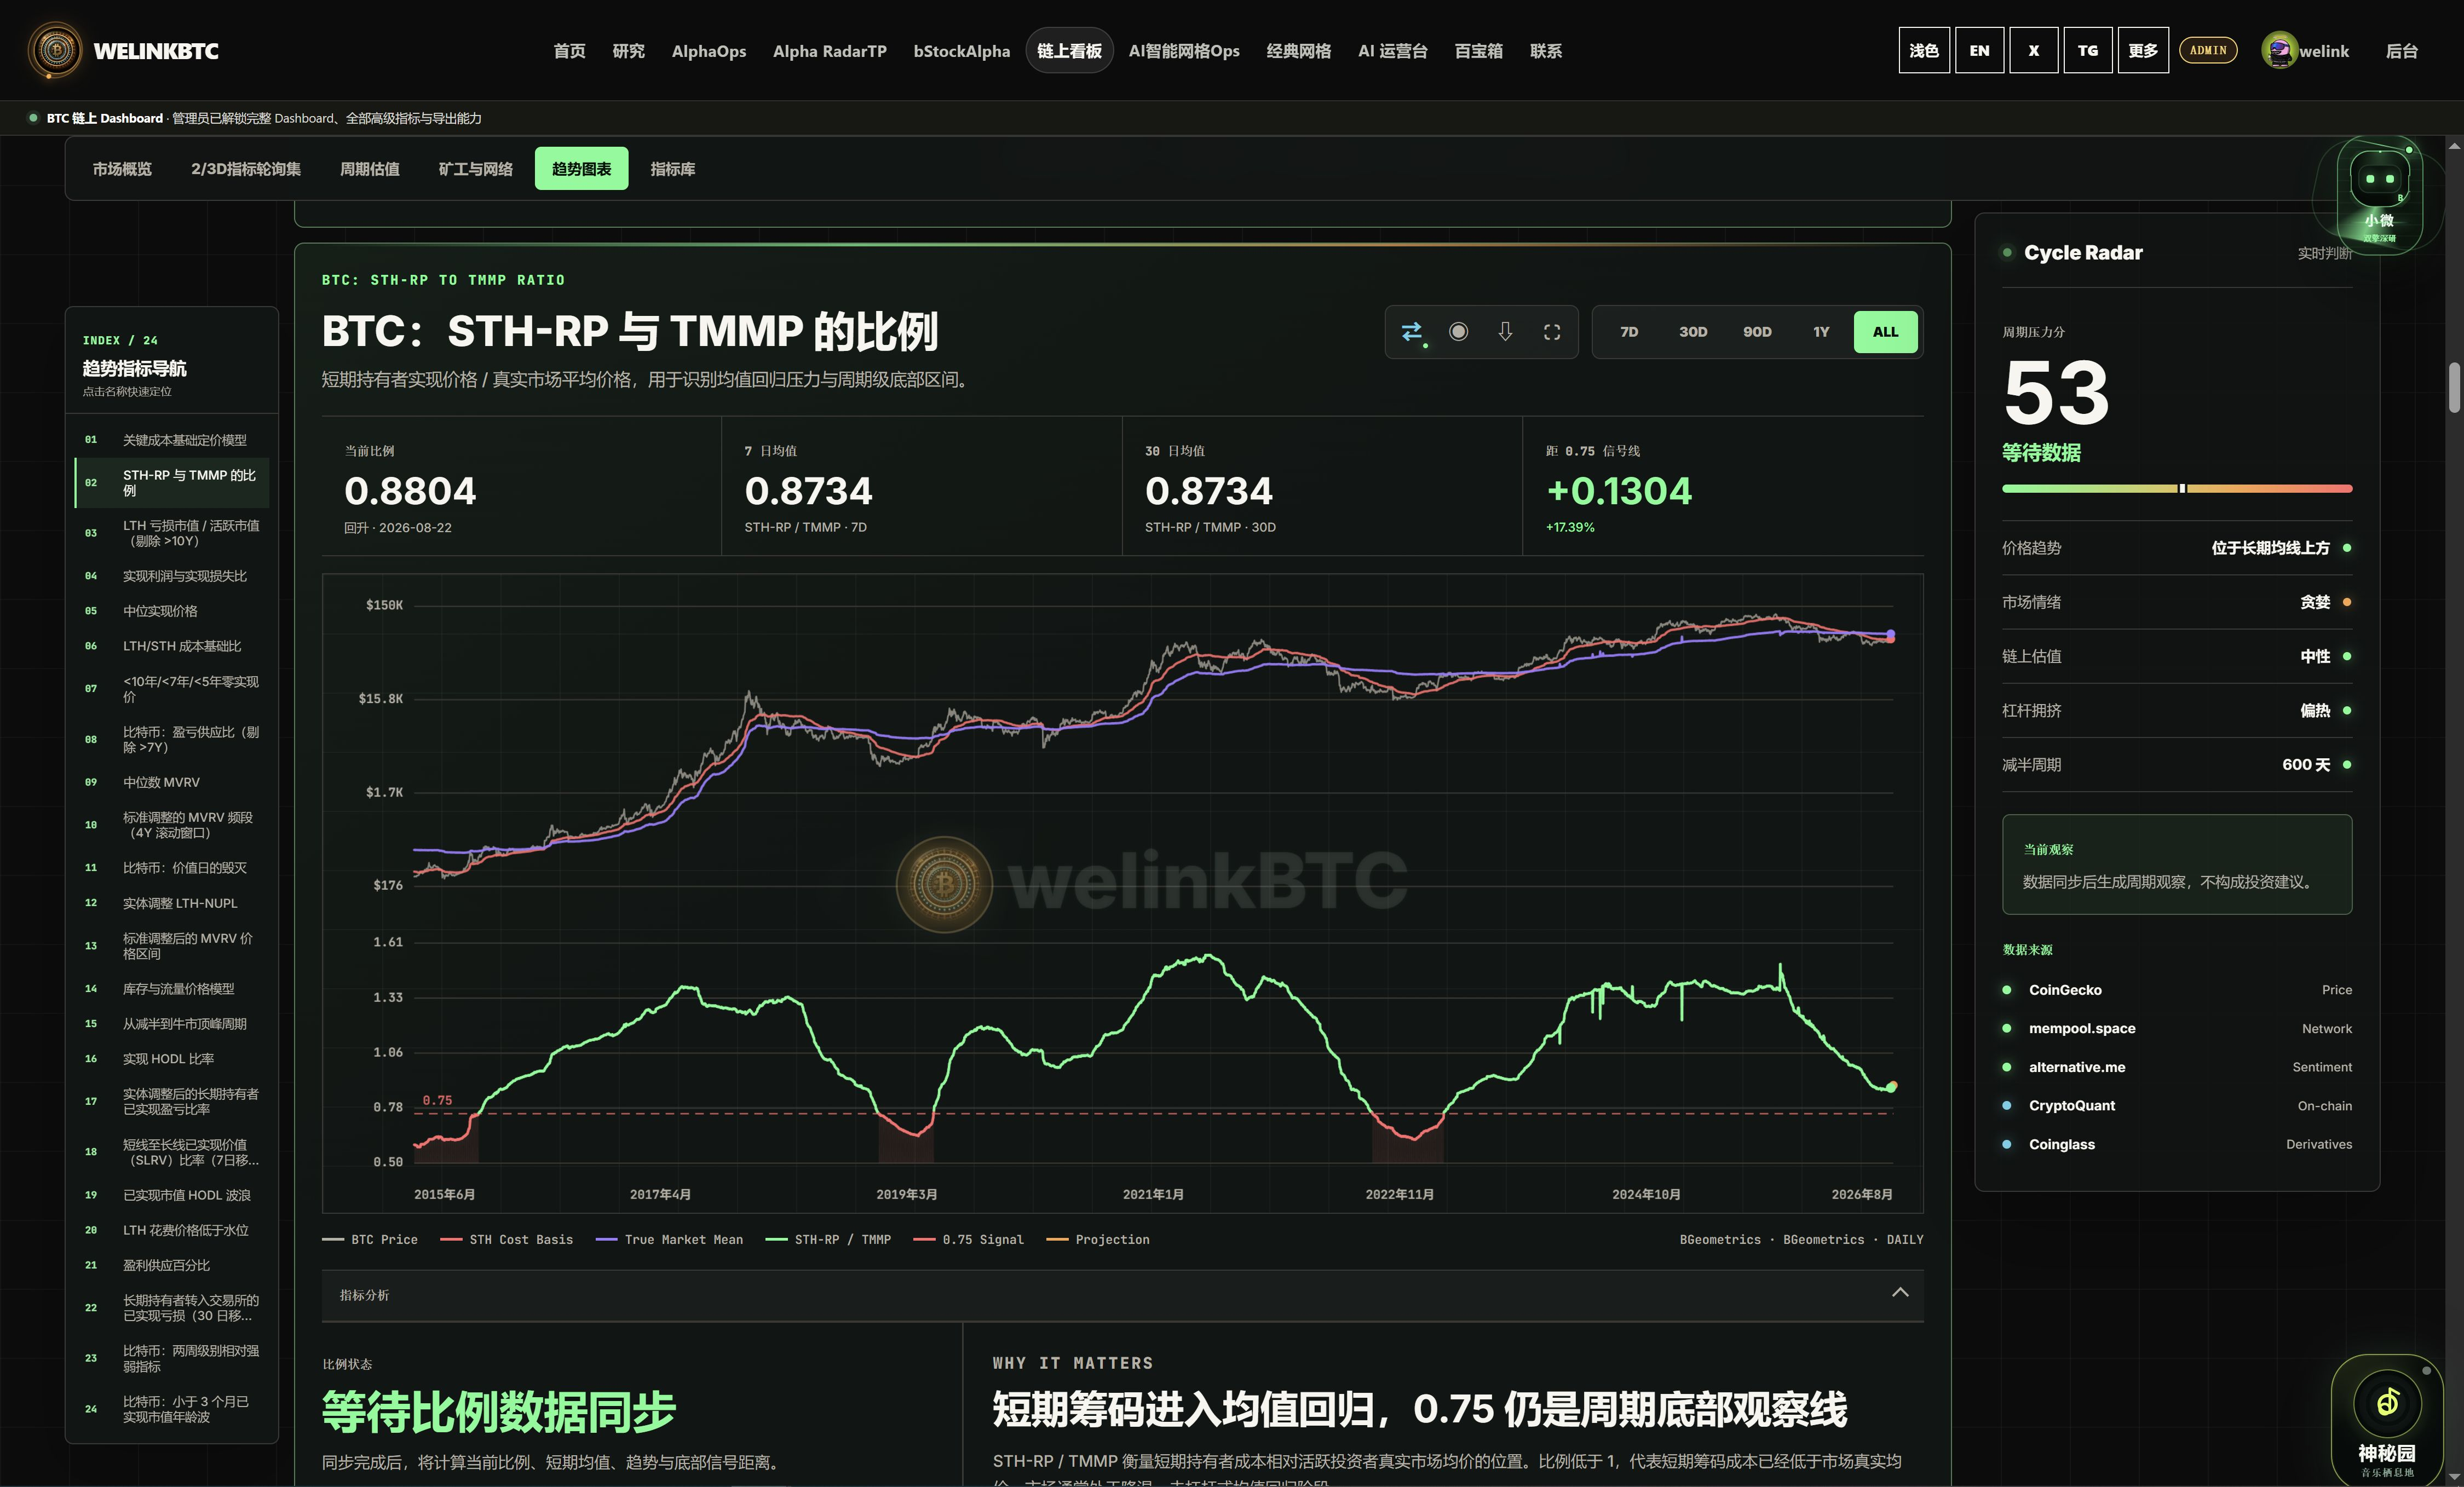The height and width of the screenshot is (1487, 2464).
Task: Open the 更多 menu in header
Action: [2143, 50]
